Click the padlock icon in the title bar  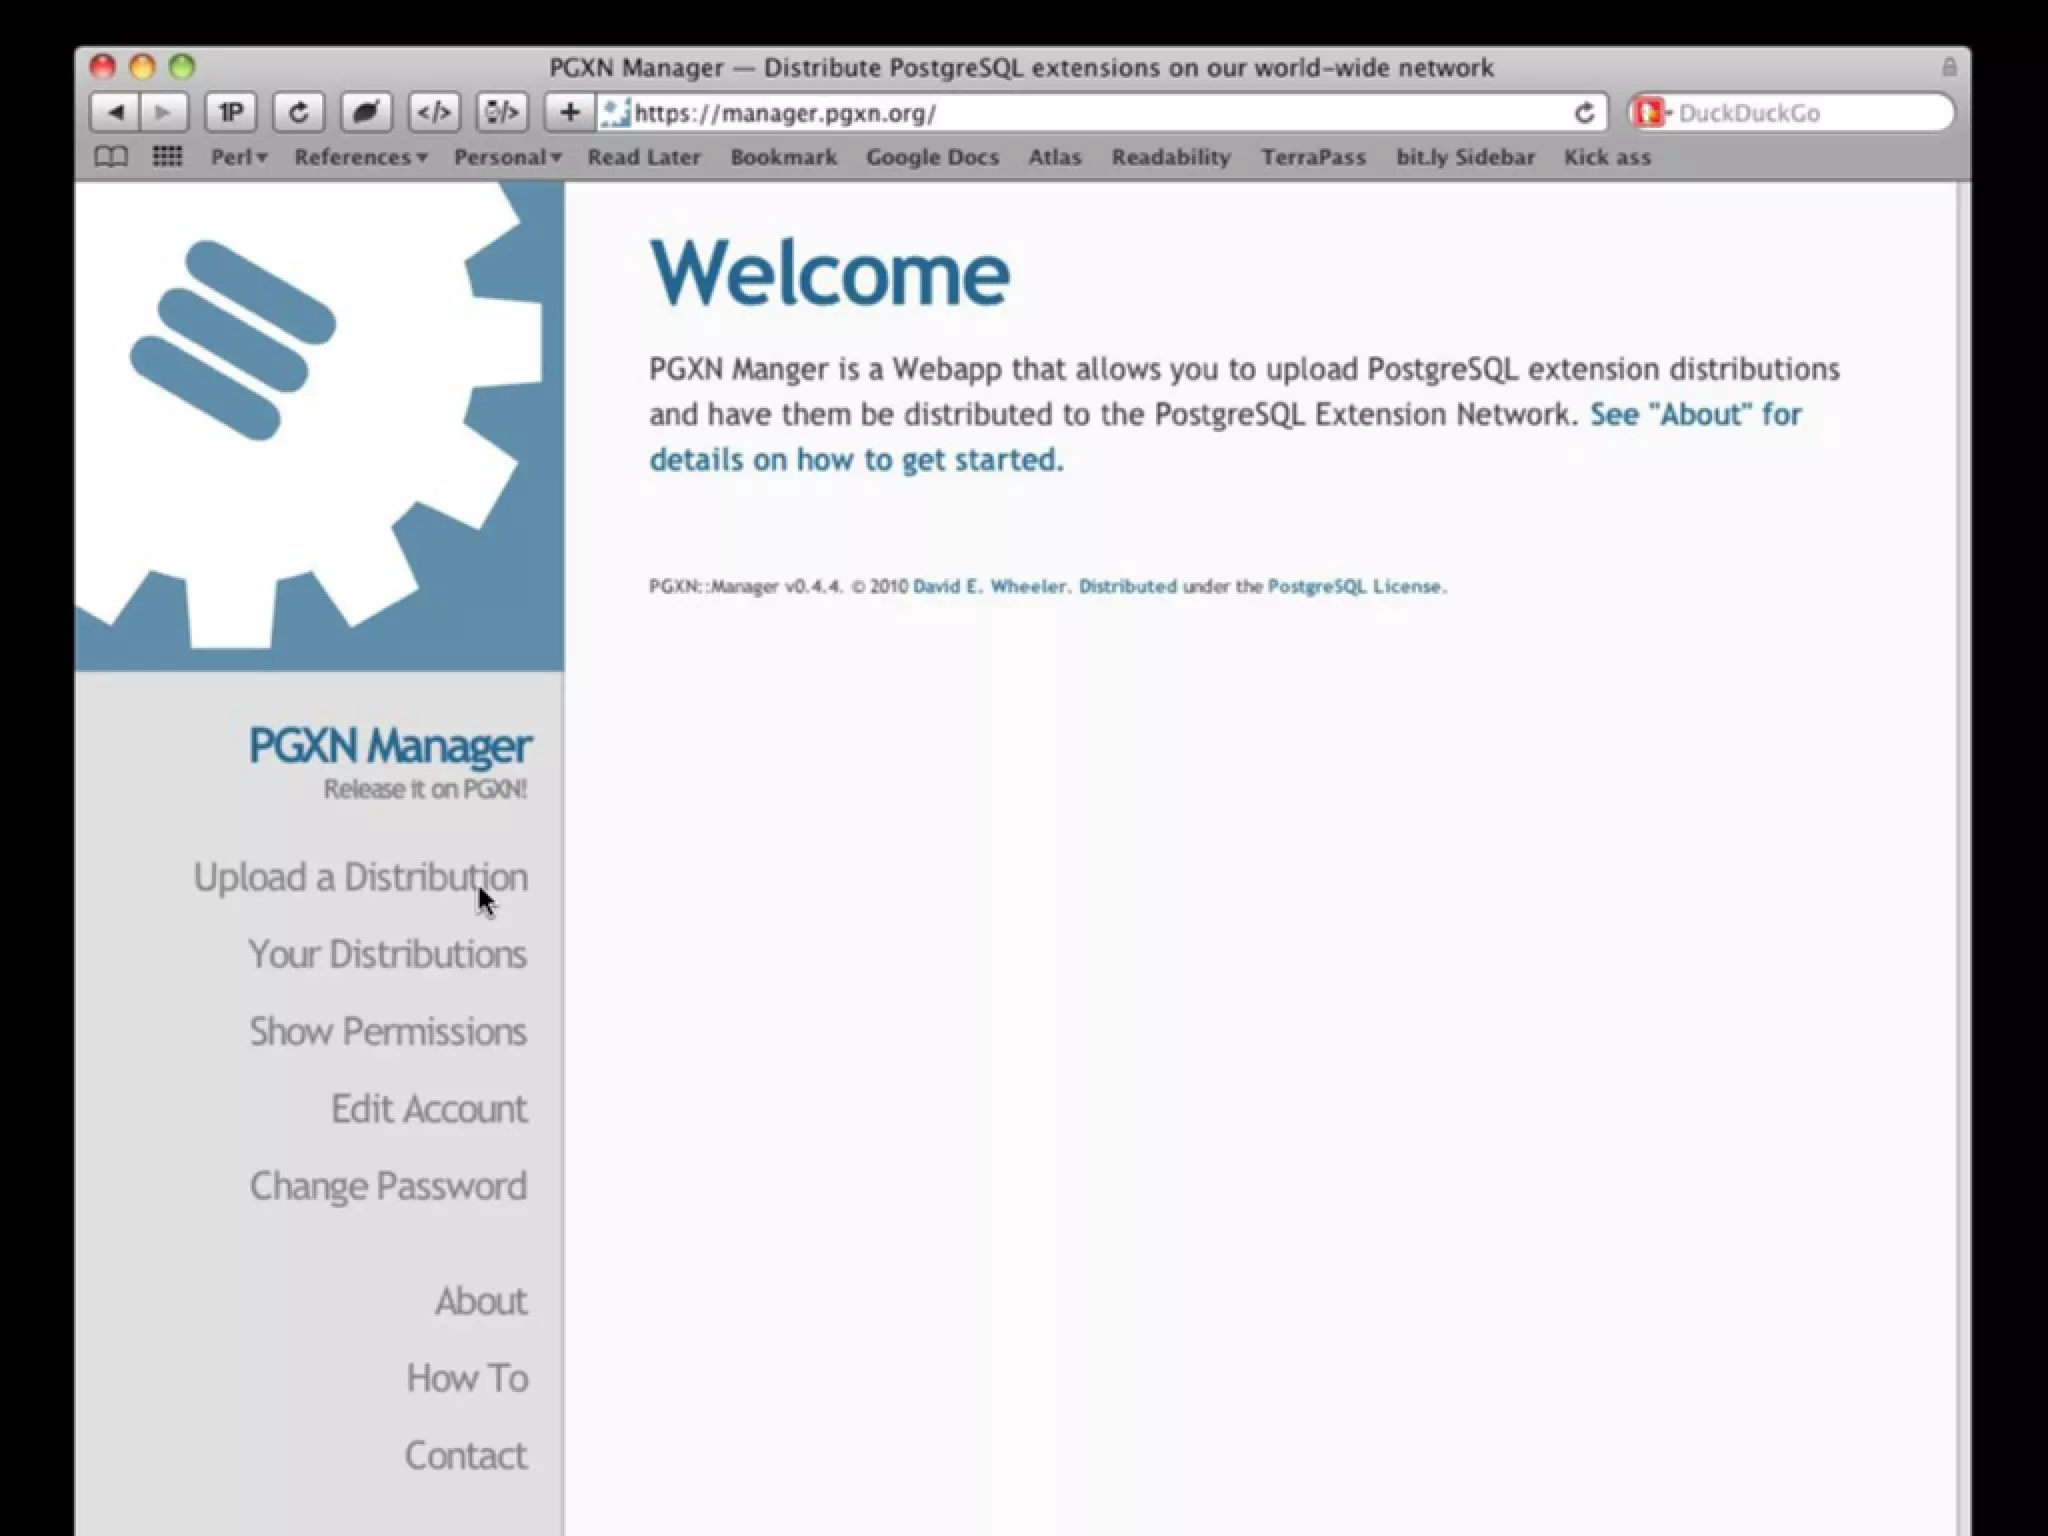pos(1949,67)
